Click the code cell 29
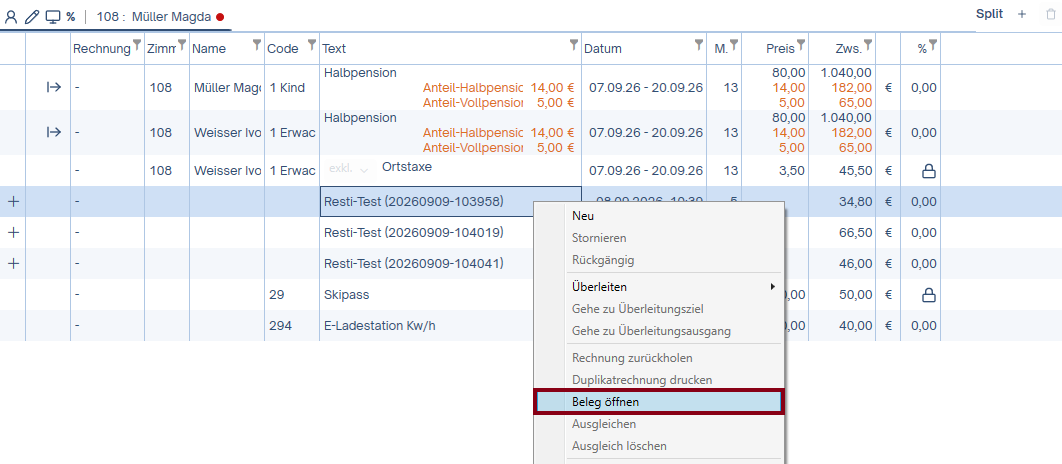The height and width of the screenshot is (464, 1062). point(292,295)
